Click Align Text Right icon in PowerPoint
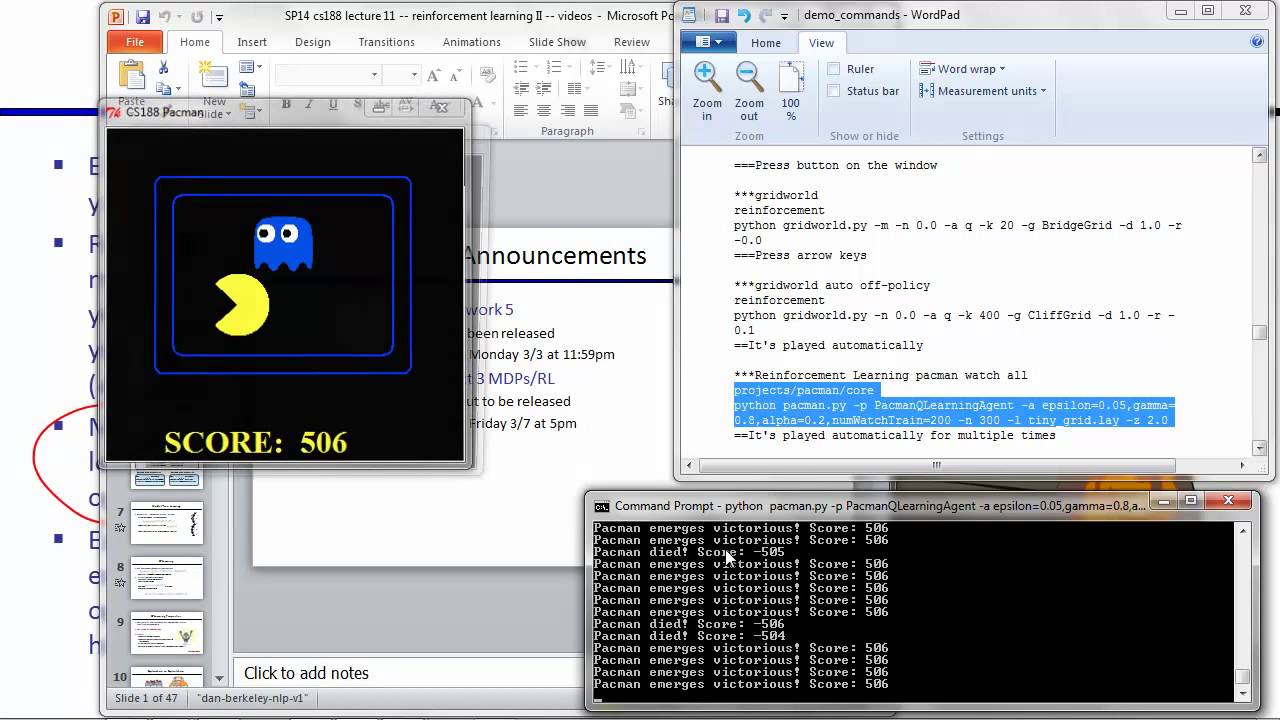The image size is (1280, 720). [x=567, y=111]
